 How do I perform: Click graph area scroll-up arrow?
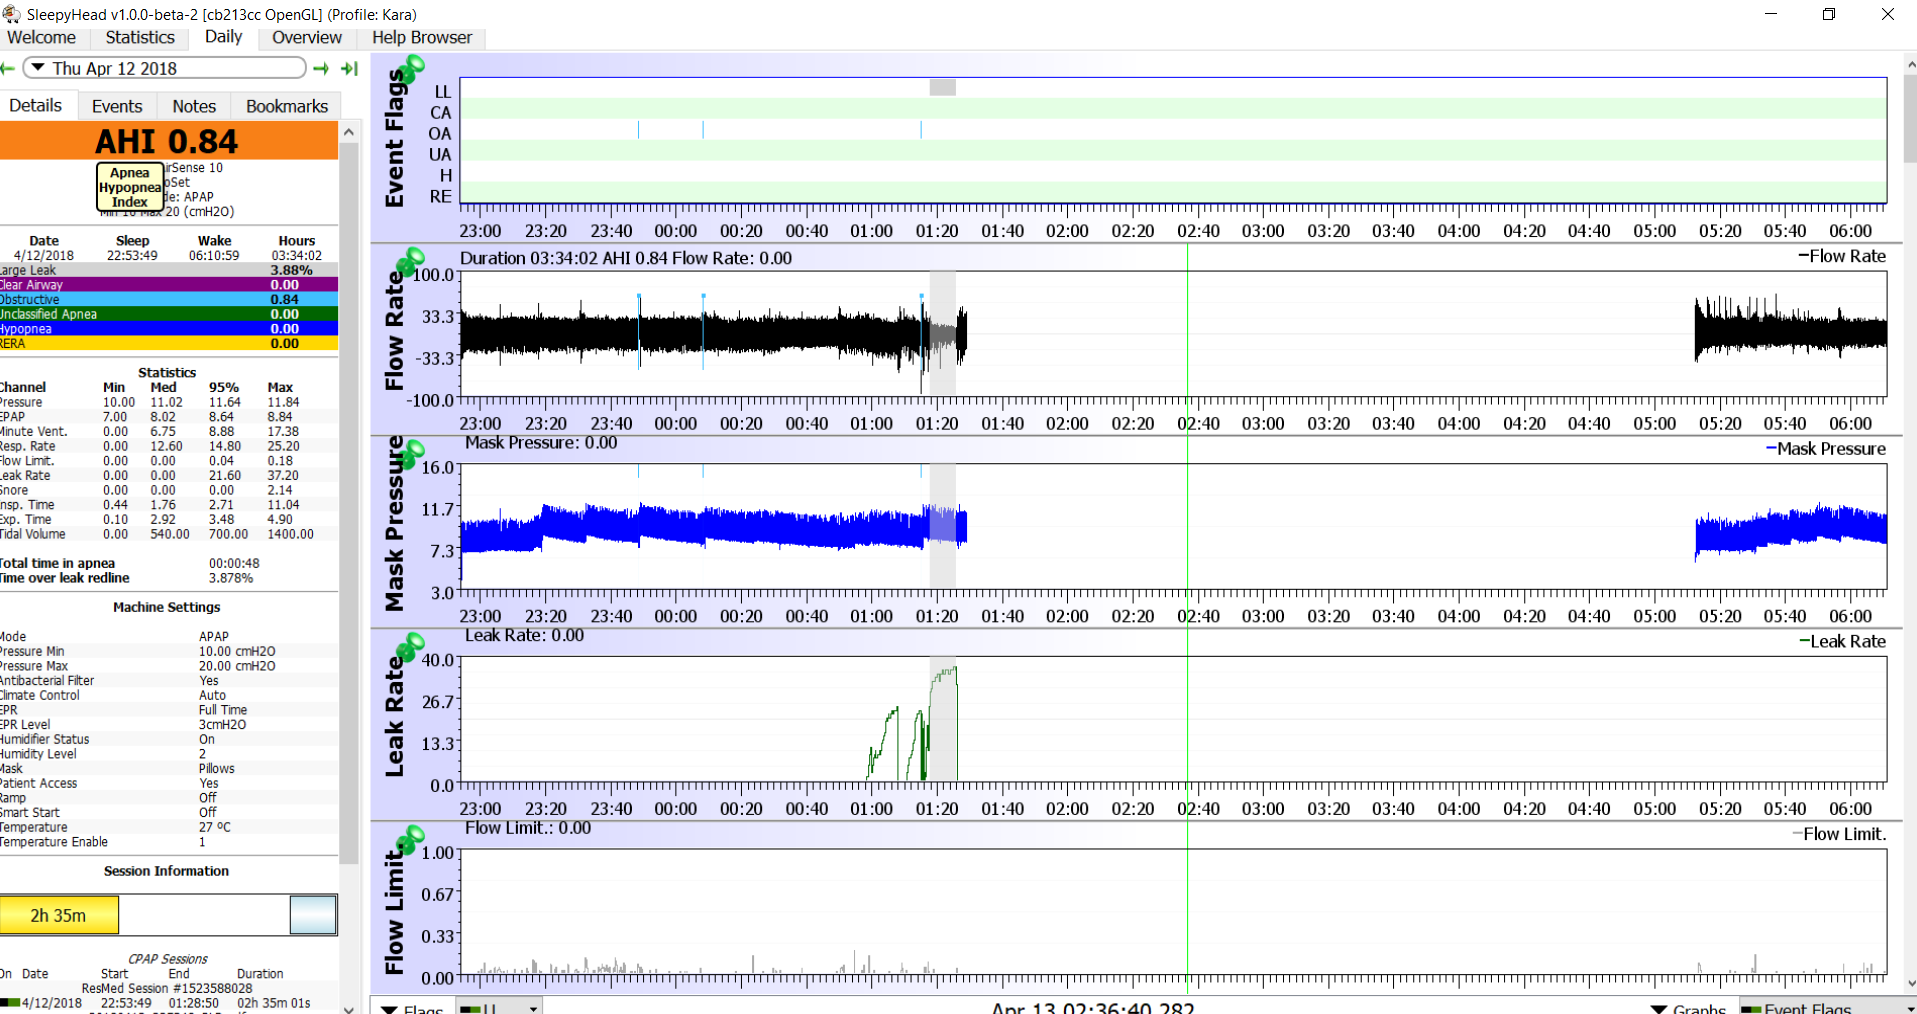[1909, 64]
